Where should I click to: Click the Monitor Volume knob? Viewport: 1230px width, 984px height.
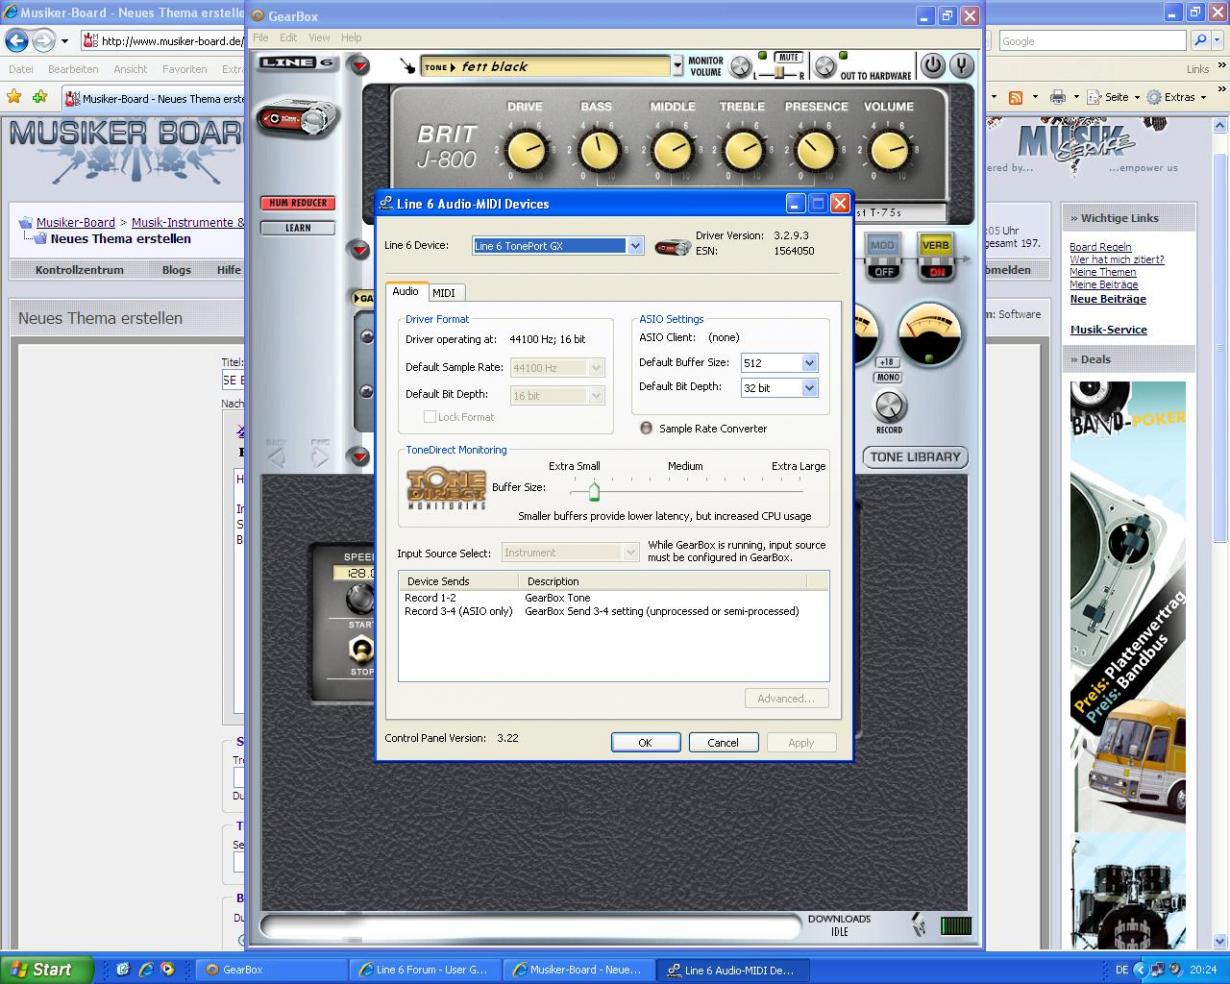coord(740,67)
